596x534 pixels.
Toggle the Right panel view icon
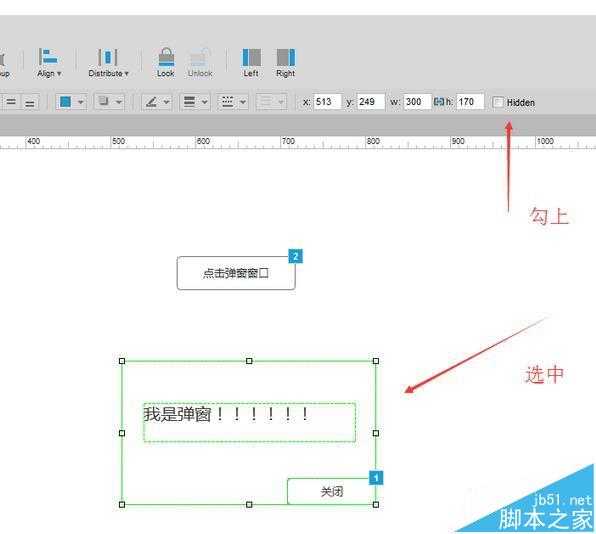286,57
